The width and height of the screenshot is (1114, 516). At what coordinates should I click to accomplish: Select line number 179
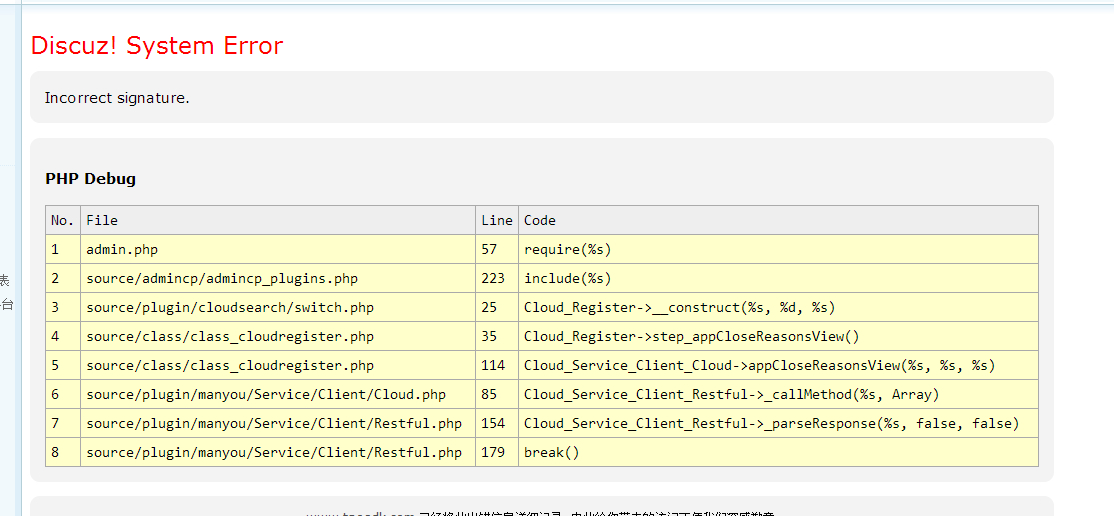coord(497,452)
